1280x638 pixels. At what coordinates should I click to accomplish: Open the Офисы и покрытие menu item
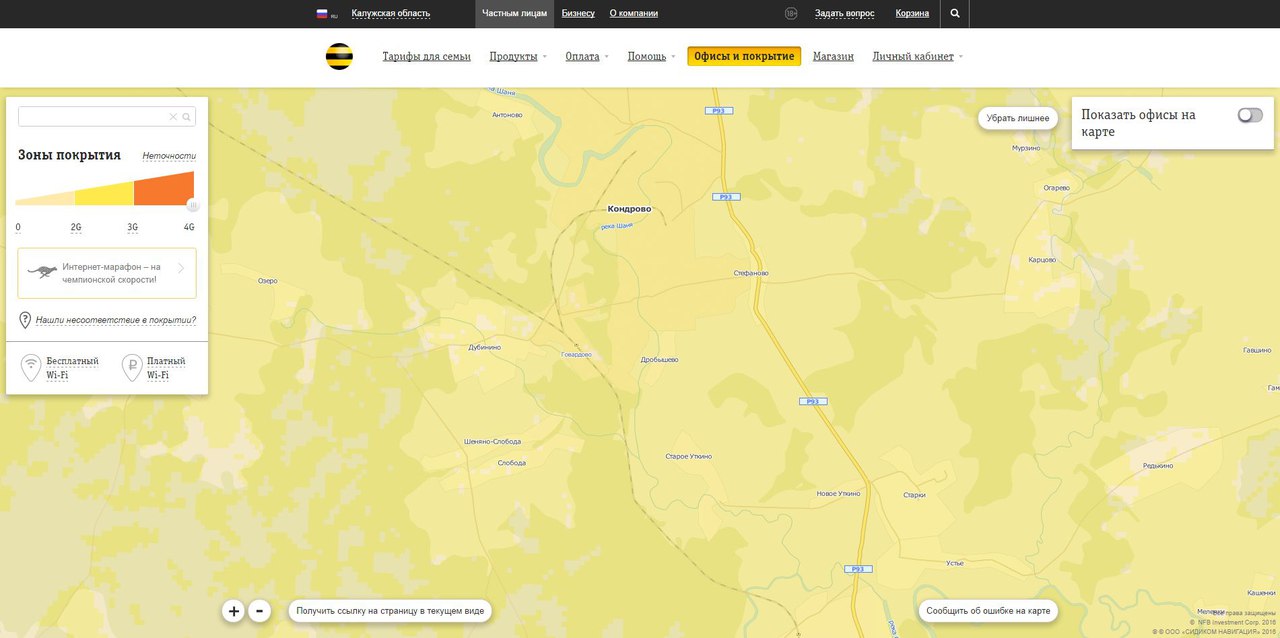point(744,56)
